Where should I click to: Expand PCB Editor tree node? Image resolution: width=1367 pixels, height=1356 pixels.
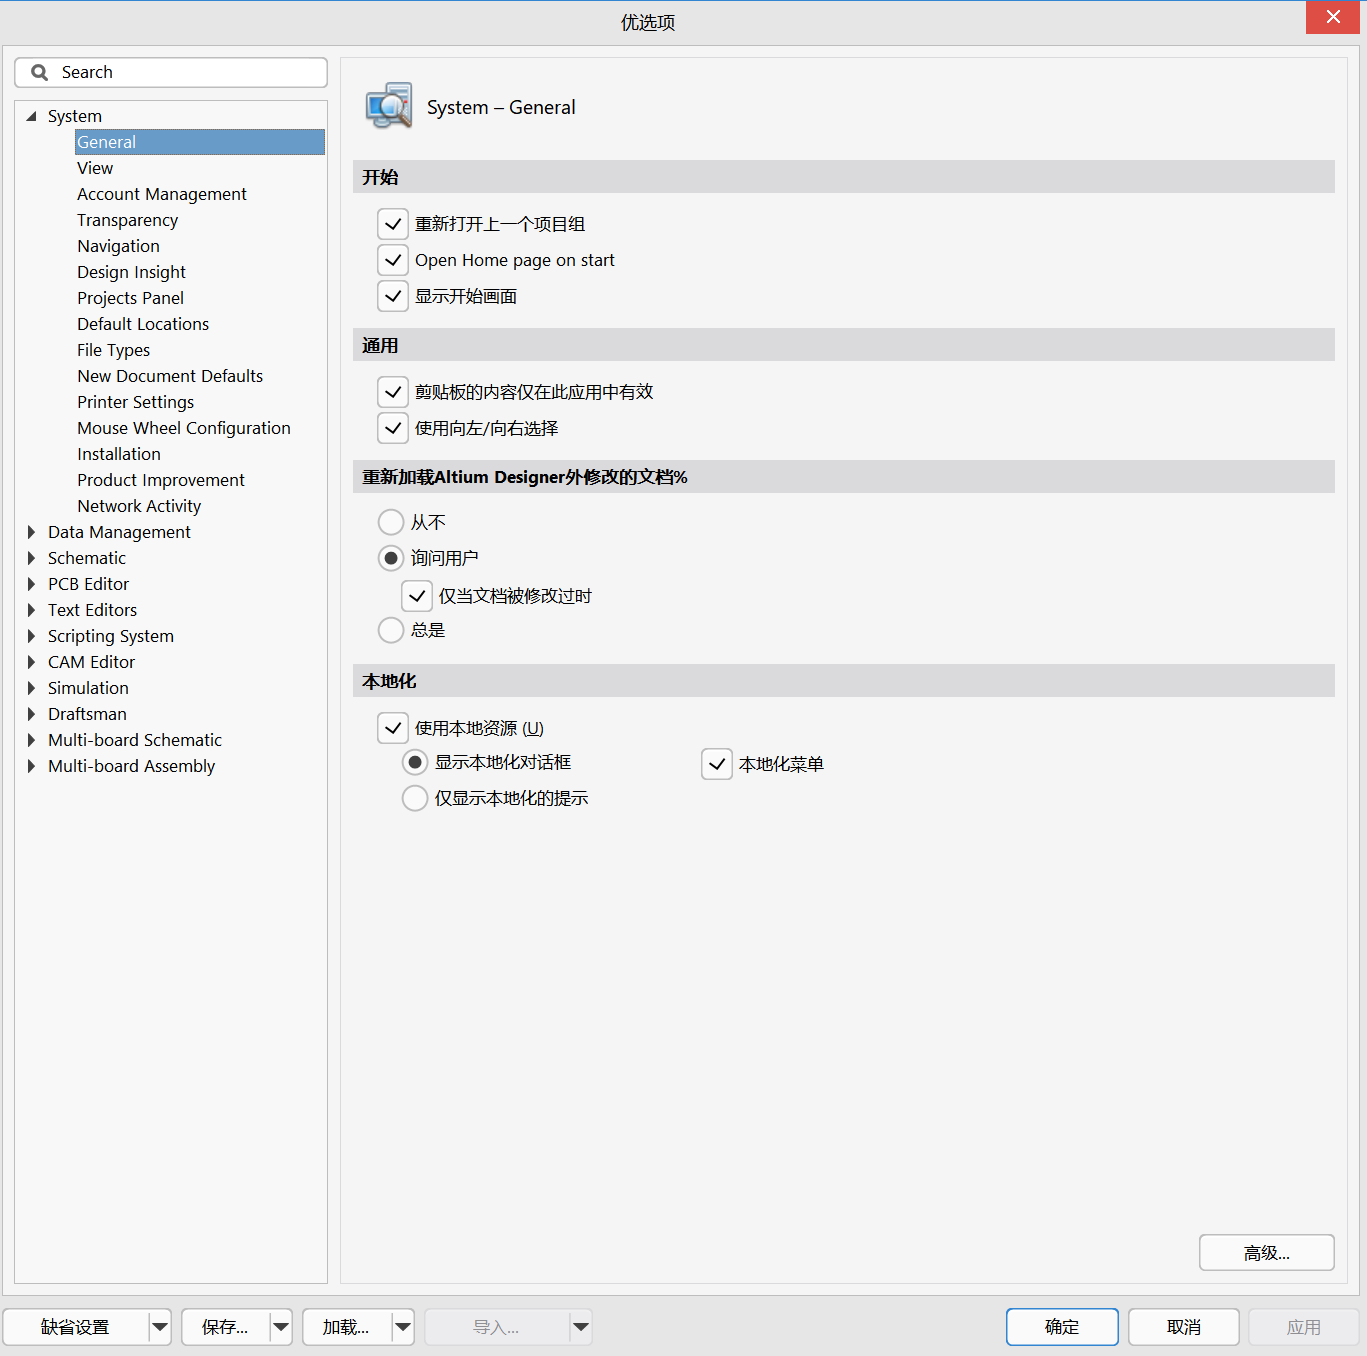click(31, 584)
